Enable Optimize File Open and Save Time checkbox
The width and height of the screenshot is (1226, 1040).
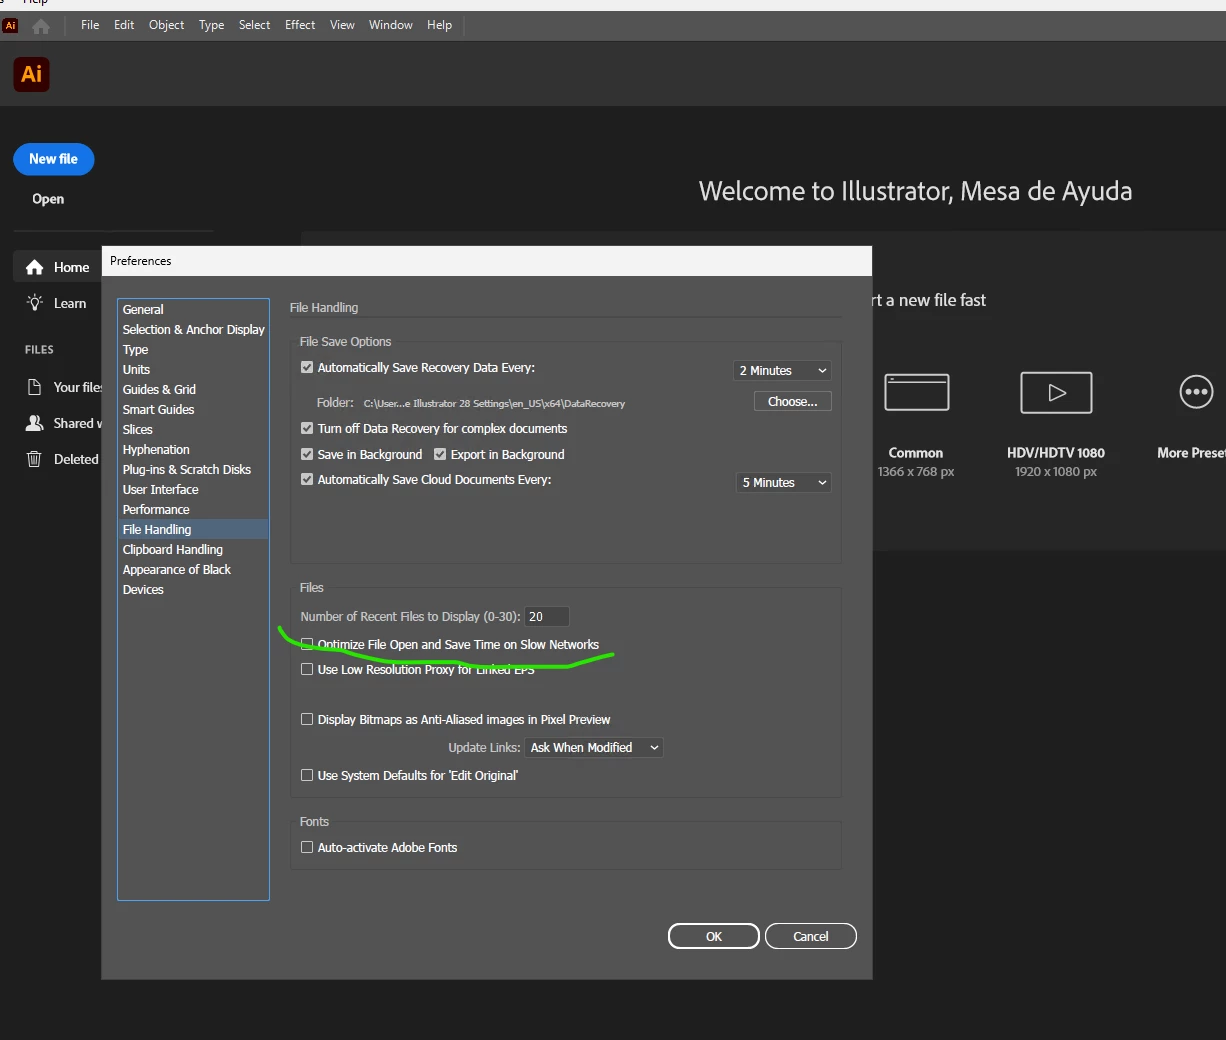coord(307,644)
